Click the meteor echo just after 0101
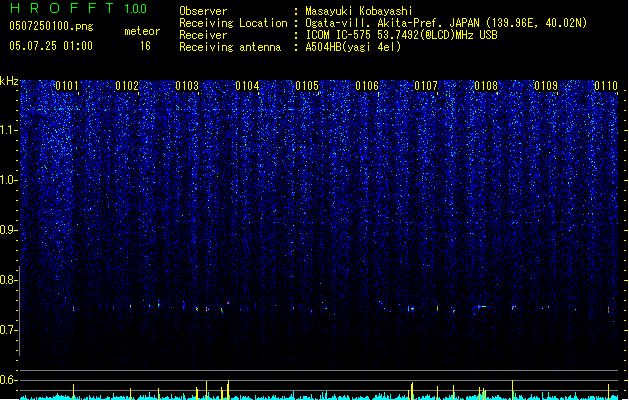629x400 pixels. pos(73,309)
